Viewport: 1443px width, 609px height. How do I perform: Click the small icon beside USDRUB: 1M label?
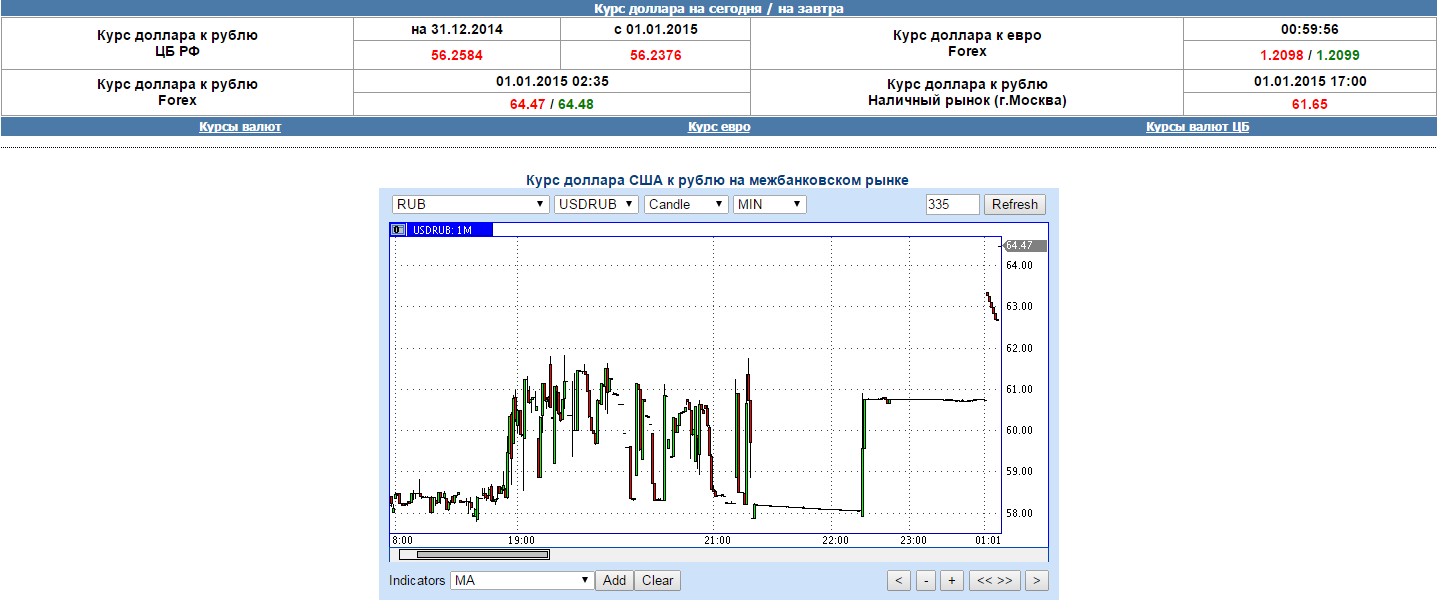[397, 229]
